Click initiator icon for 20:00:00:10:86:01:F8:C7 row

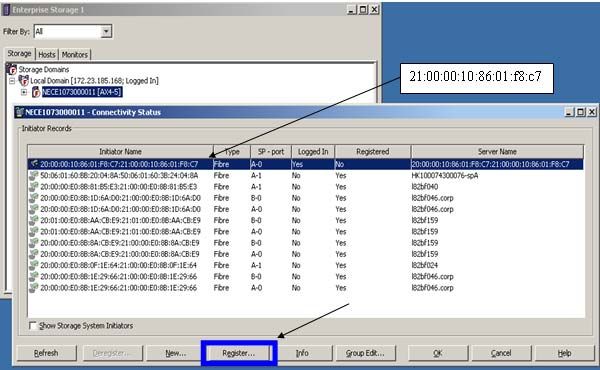coord(34,164)
